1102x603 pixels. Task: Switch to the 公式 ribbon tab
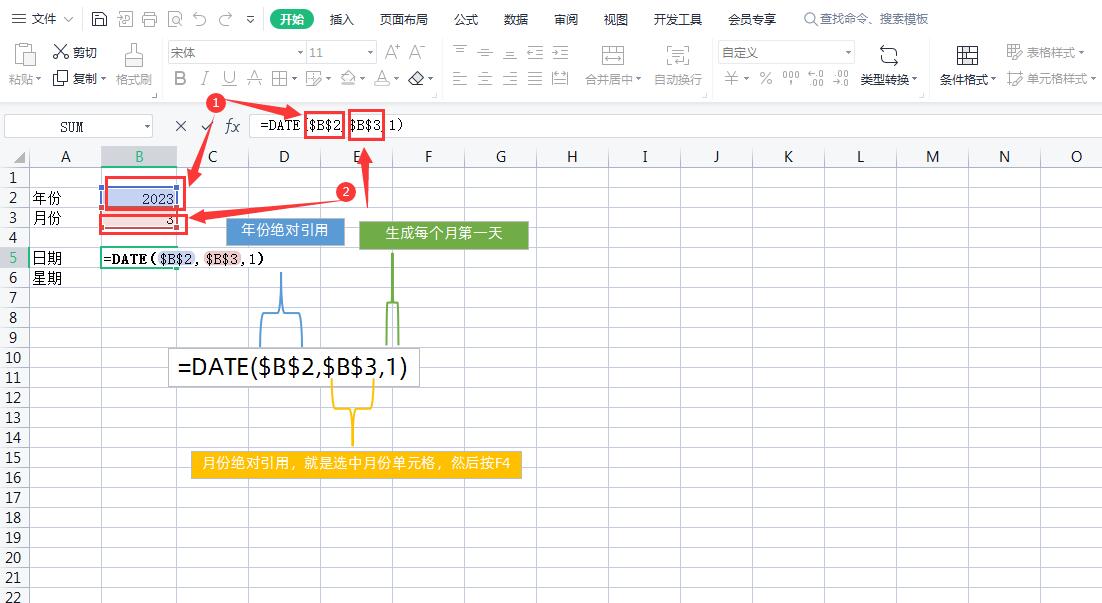point(465,18)
